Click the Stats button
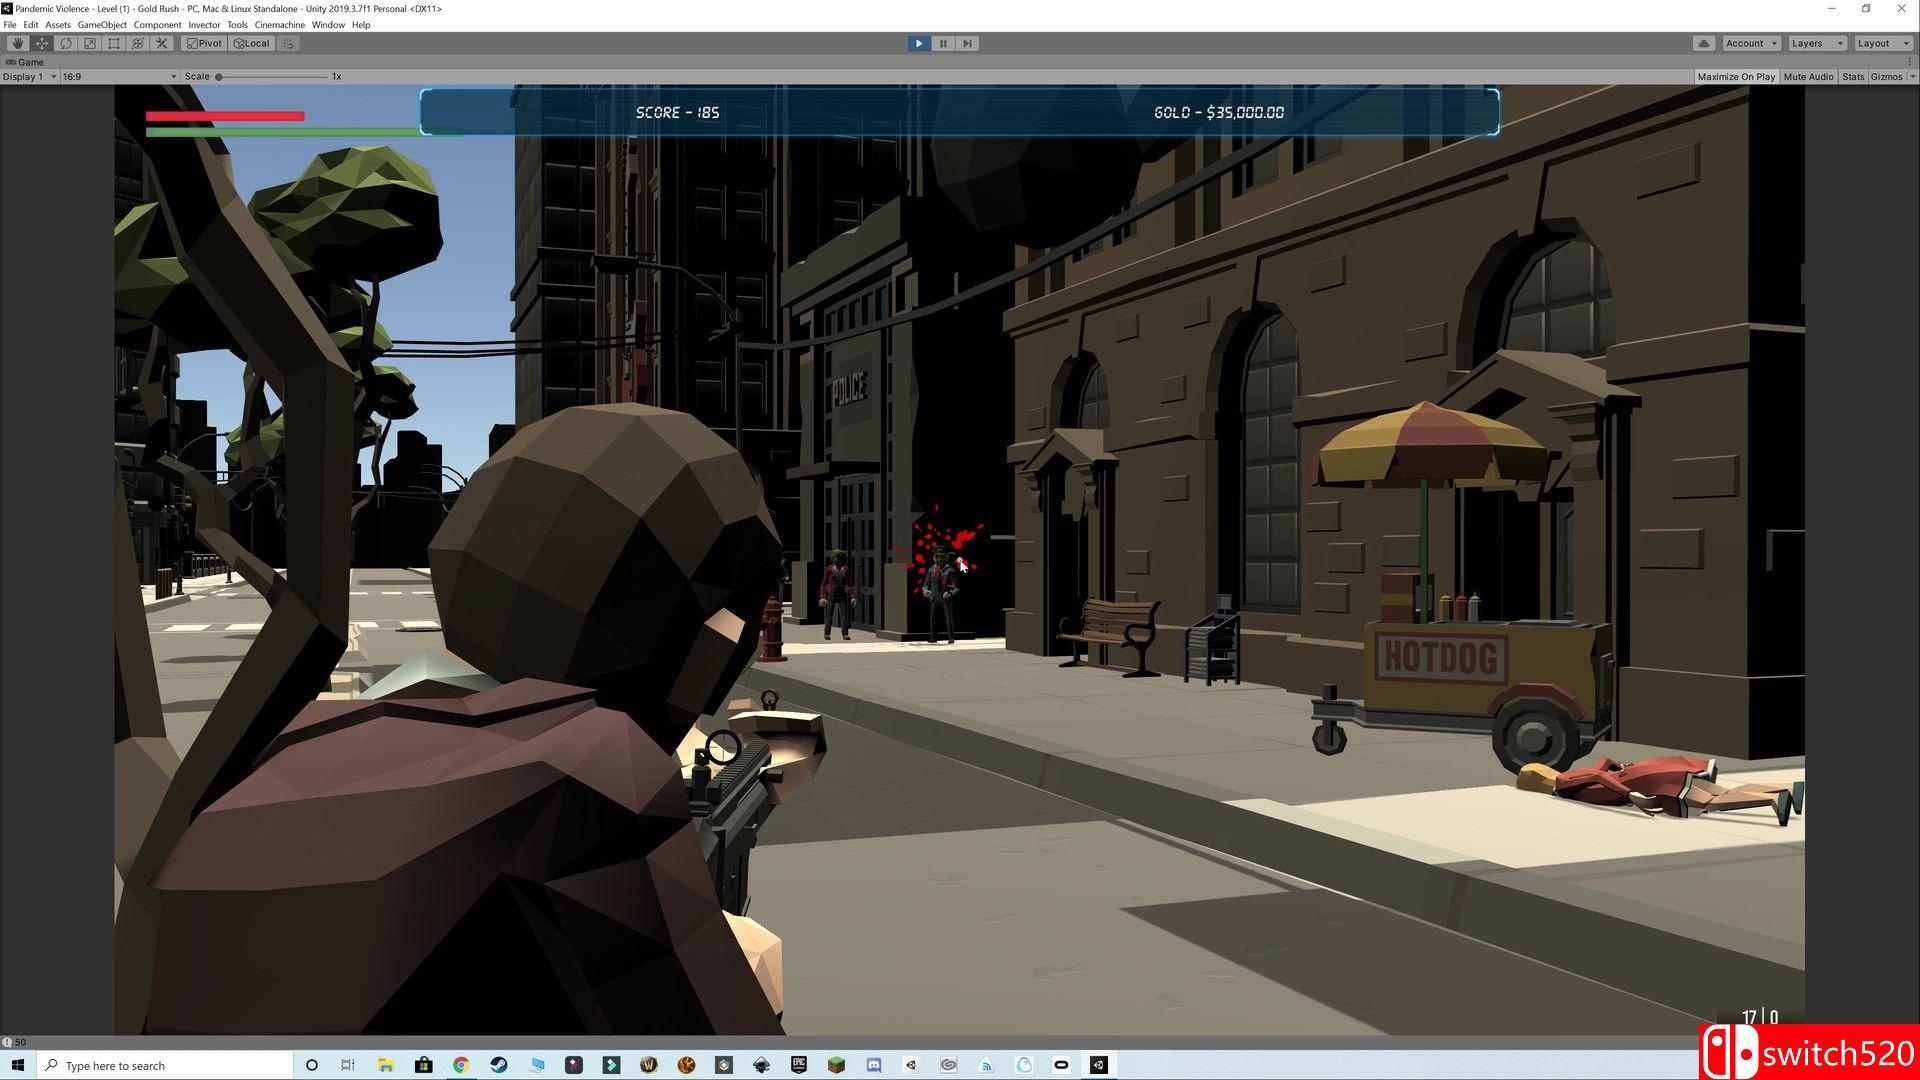Screen dimensions: 1920x1080 point(1853,77)
